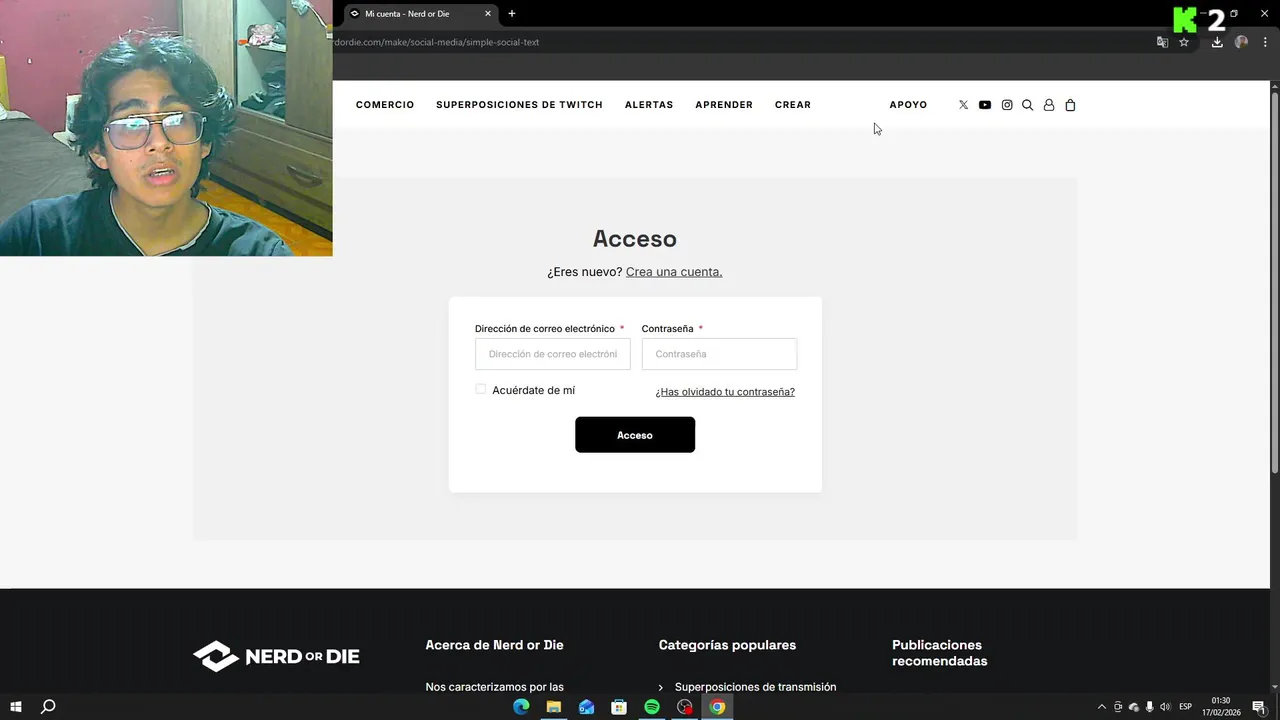Open the YouTube icon in site header

tap(985, 105)
